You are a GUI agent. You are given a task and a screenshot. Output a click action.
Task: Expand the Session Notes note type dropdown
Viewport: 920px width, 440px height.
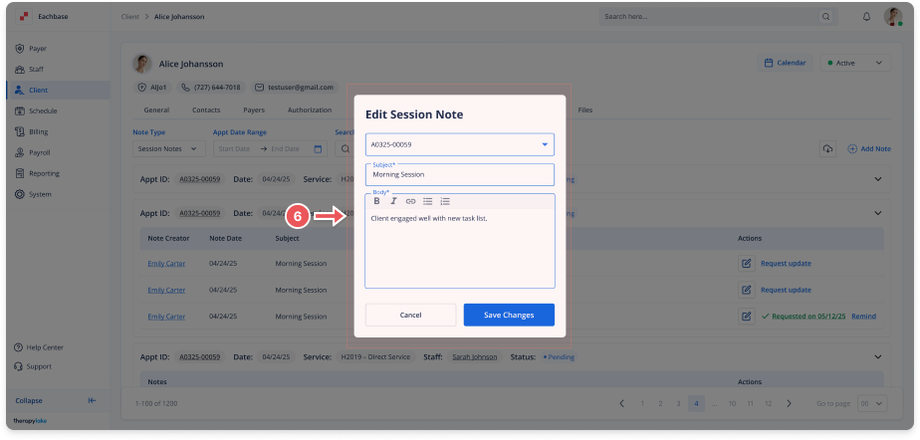169,149
